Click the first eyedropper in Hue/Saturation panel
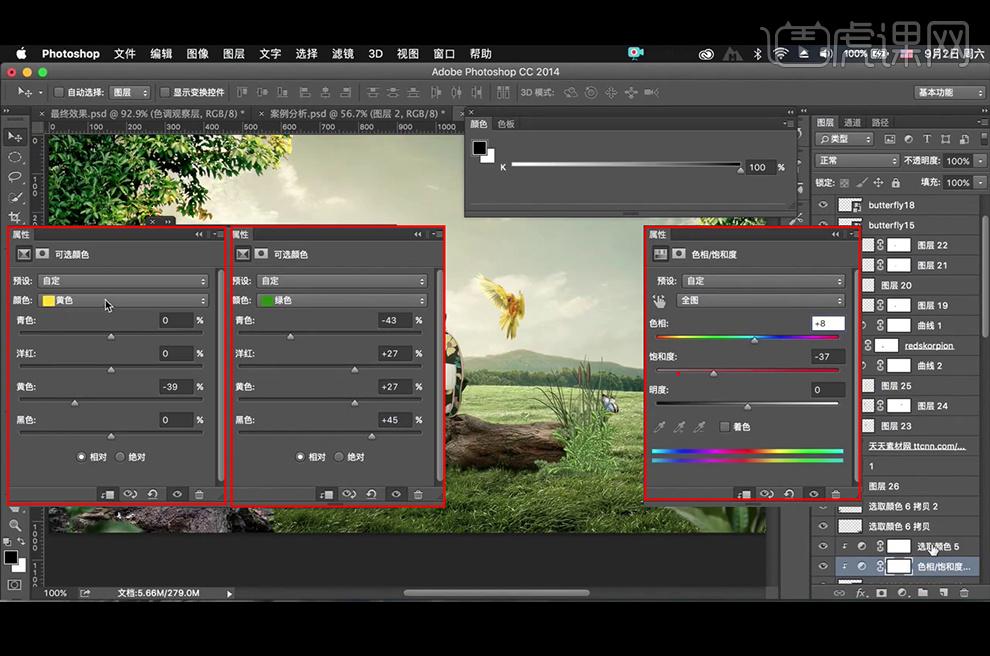Screen dimensions: 990x656 659,427
